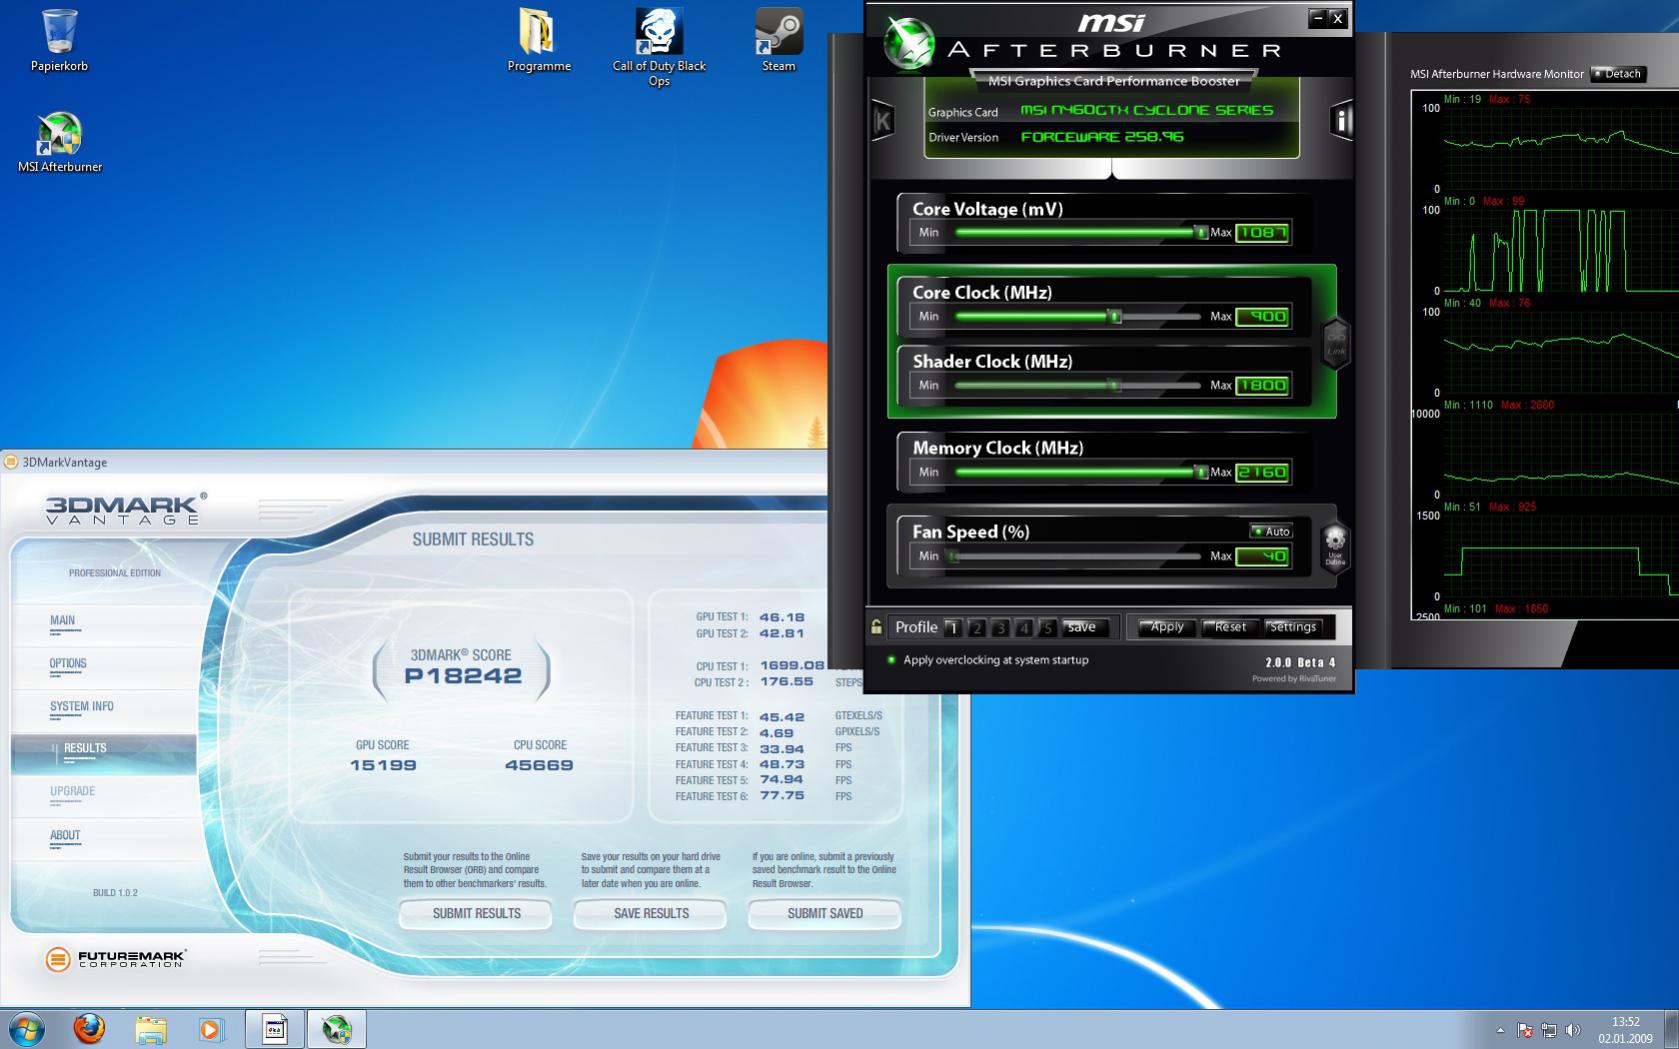Open the User Define fan gear icon

(x=1335, y=547)
